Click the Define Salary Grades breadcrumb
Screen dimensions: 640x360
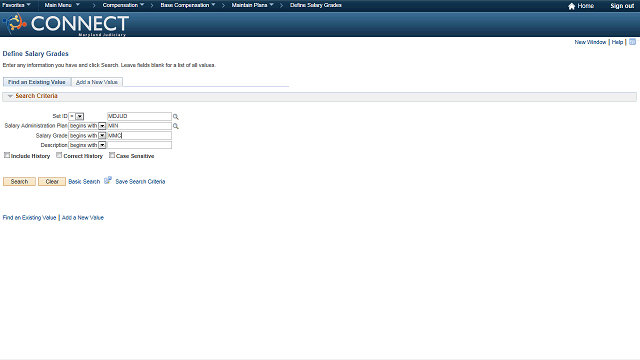(x=316, y=5)
